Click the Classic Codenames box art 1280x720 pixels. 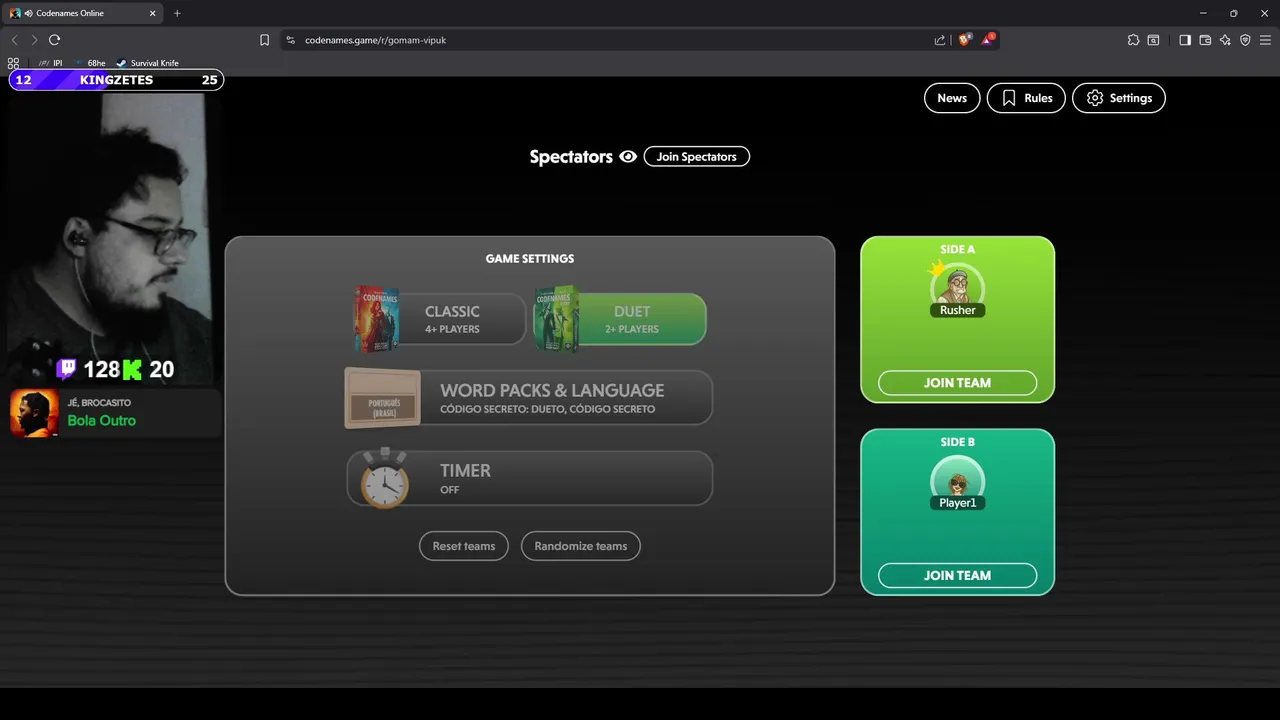377,318
